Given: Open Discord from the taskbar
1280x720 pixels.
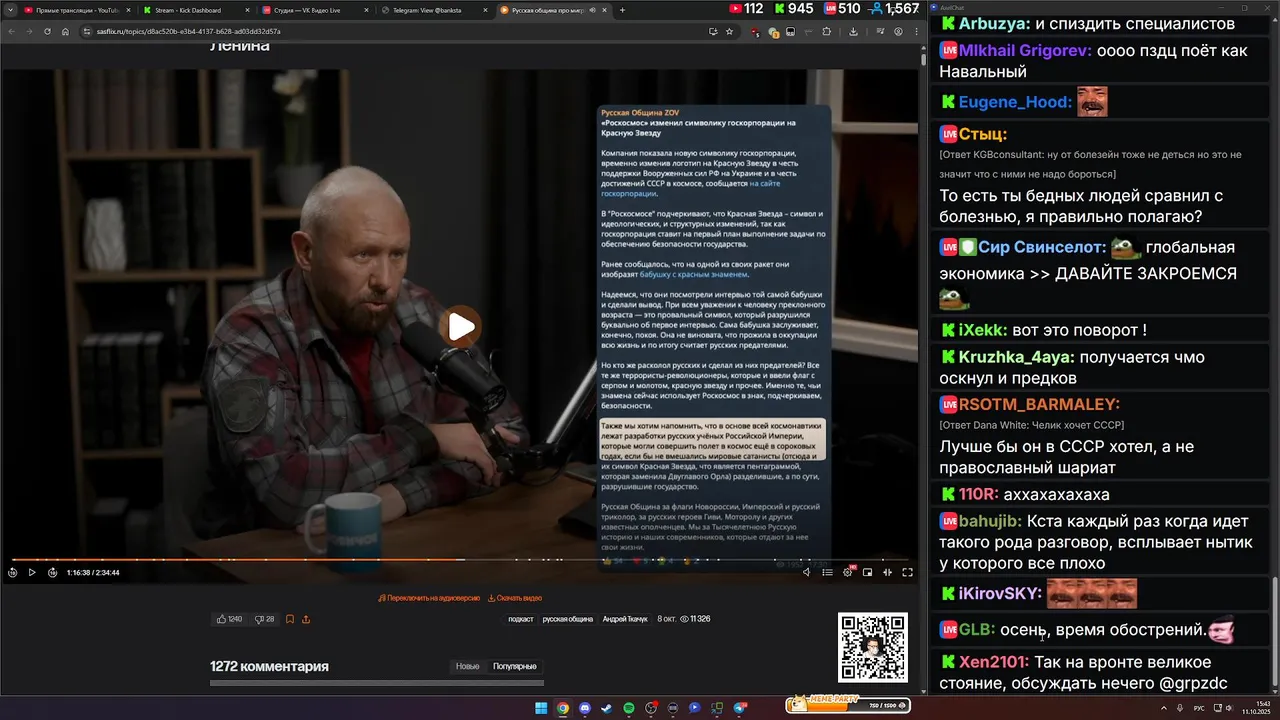Looking at the screenshot, I should pyautogui.click(x=585, y=708).
